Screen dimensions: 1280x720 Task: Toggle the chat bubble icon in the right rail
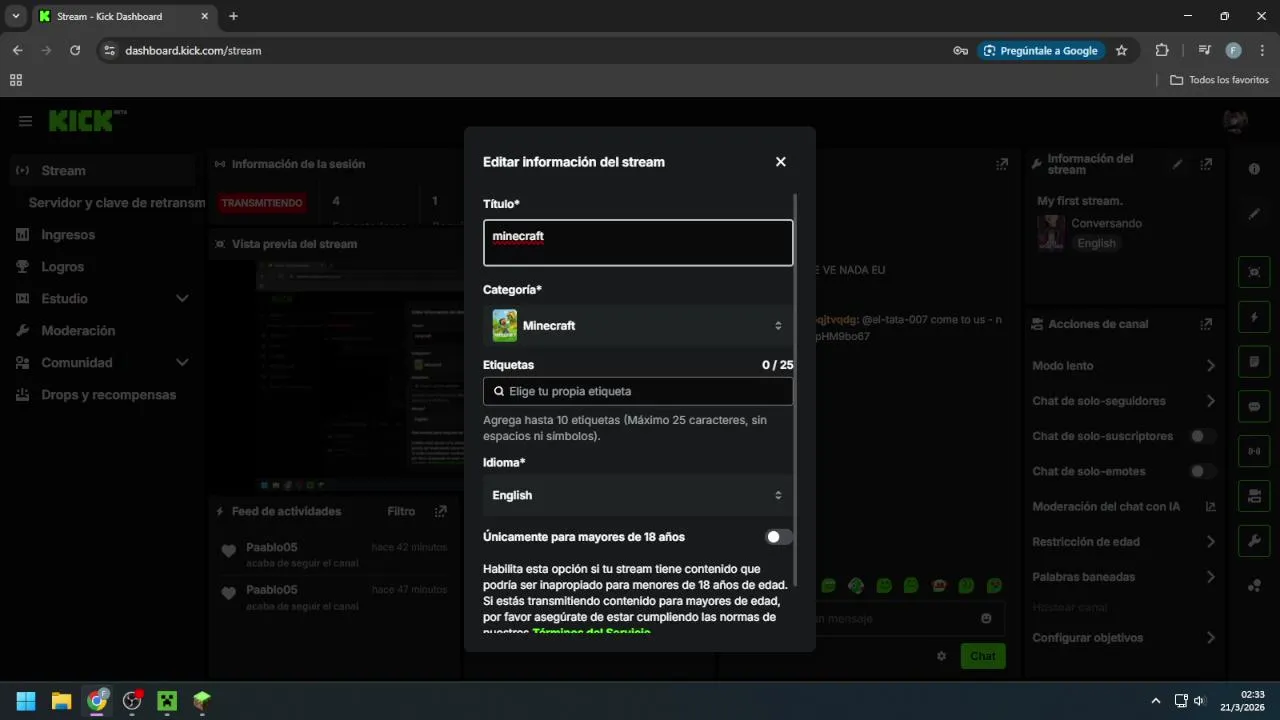point(1254,407)
